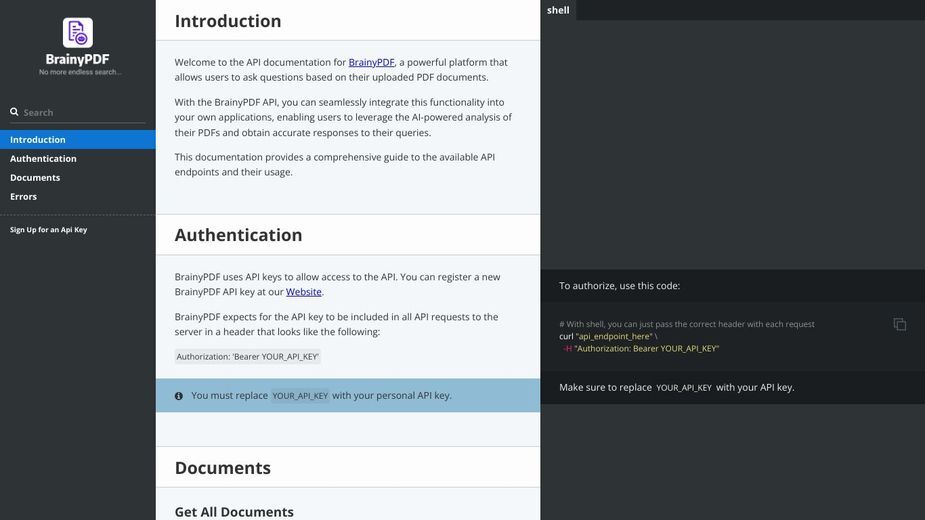Switch to the shell language tab
This screenshot has width=925, height=520.
click(558, 10)
